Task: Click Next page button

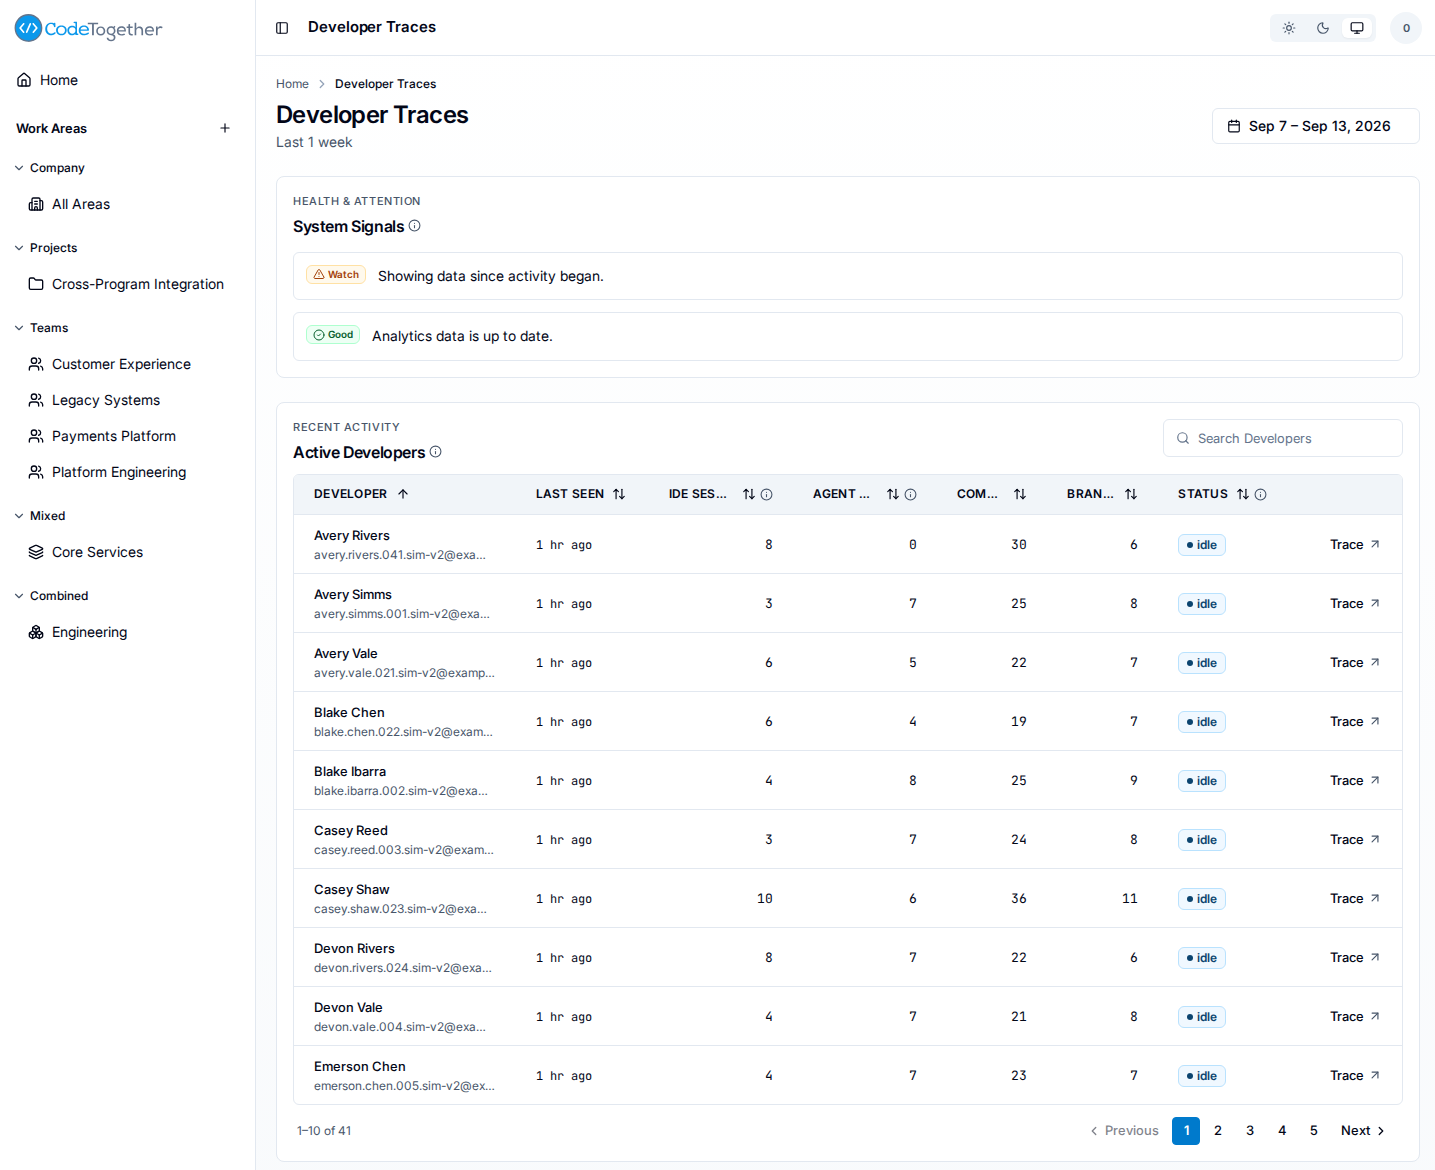Action: click(x=1363, y=1131)
